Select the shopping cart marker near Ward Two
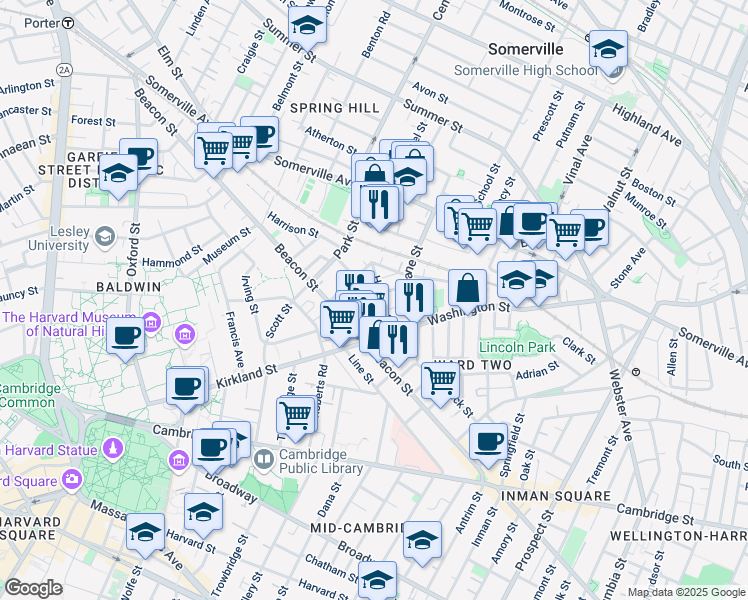This screenshot has height=600, width=748. [x=440, y=382]
